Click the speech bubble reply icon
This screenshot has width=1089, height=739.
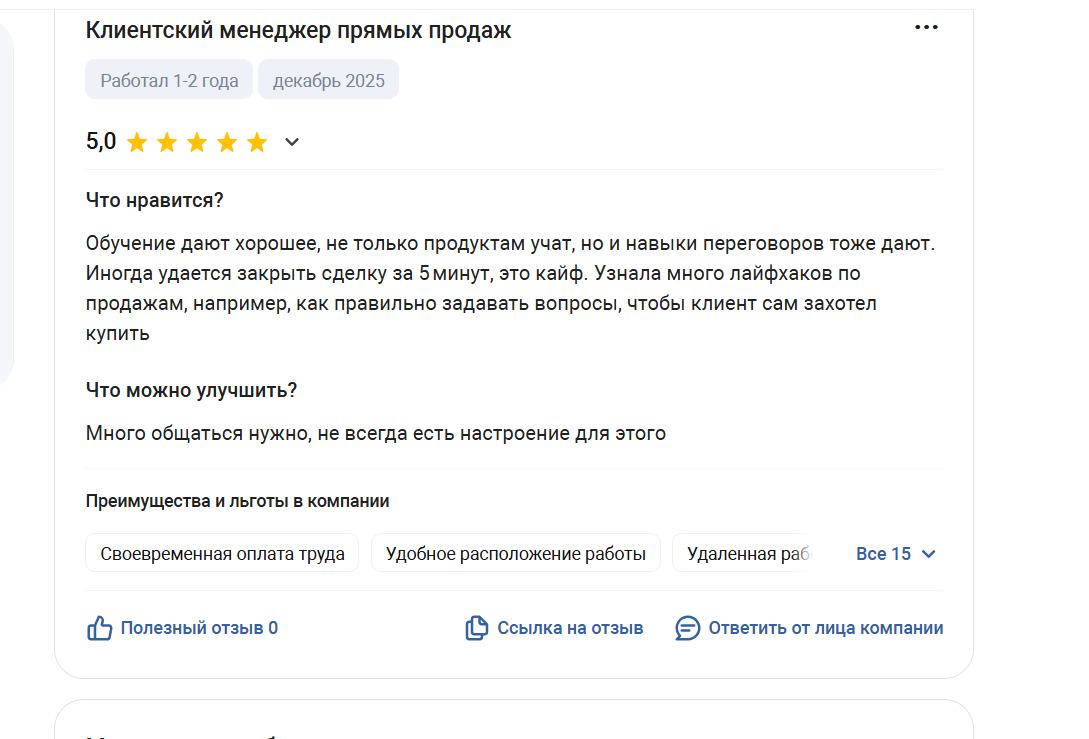[687, 628]
